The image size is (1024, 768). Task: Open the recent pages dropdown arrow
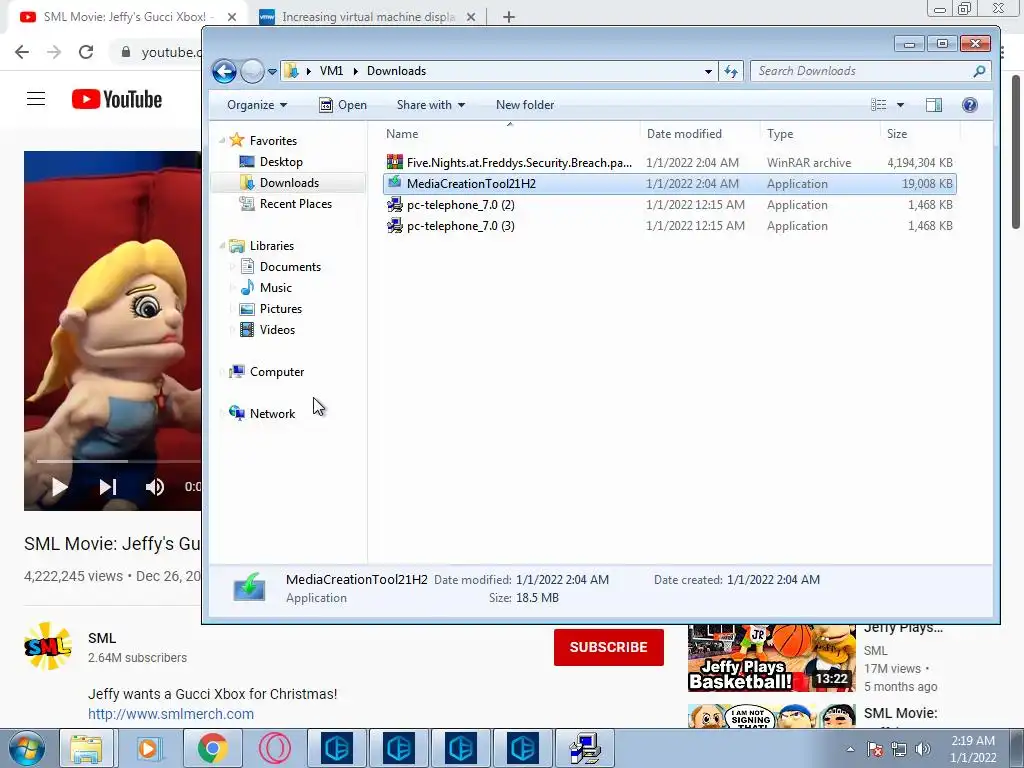[272, 71]
